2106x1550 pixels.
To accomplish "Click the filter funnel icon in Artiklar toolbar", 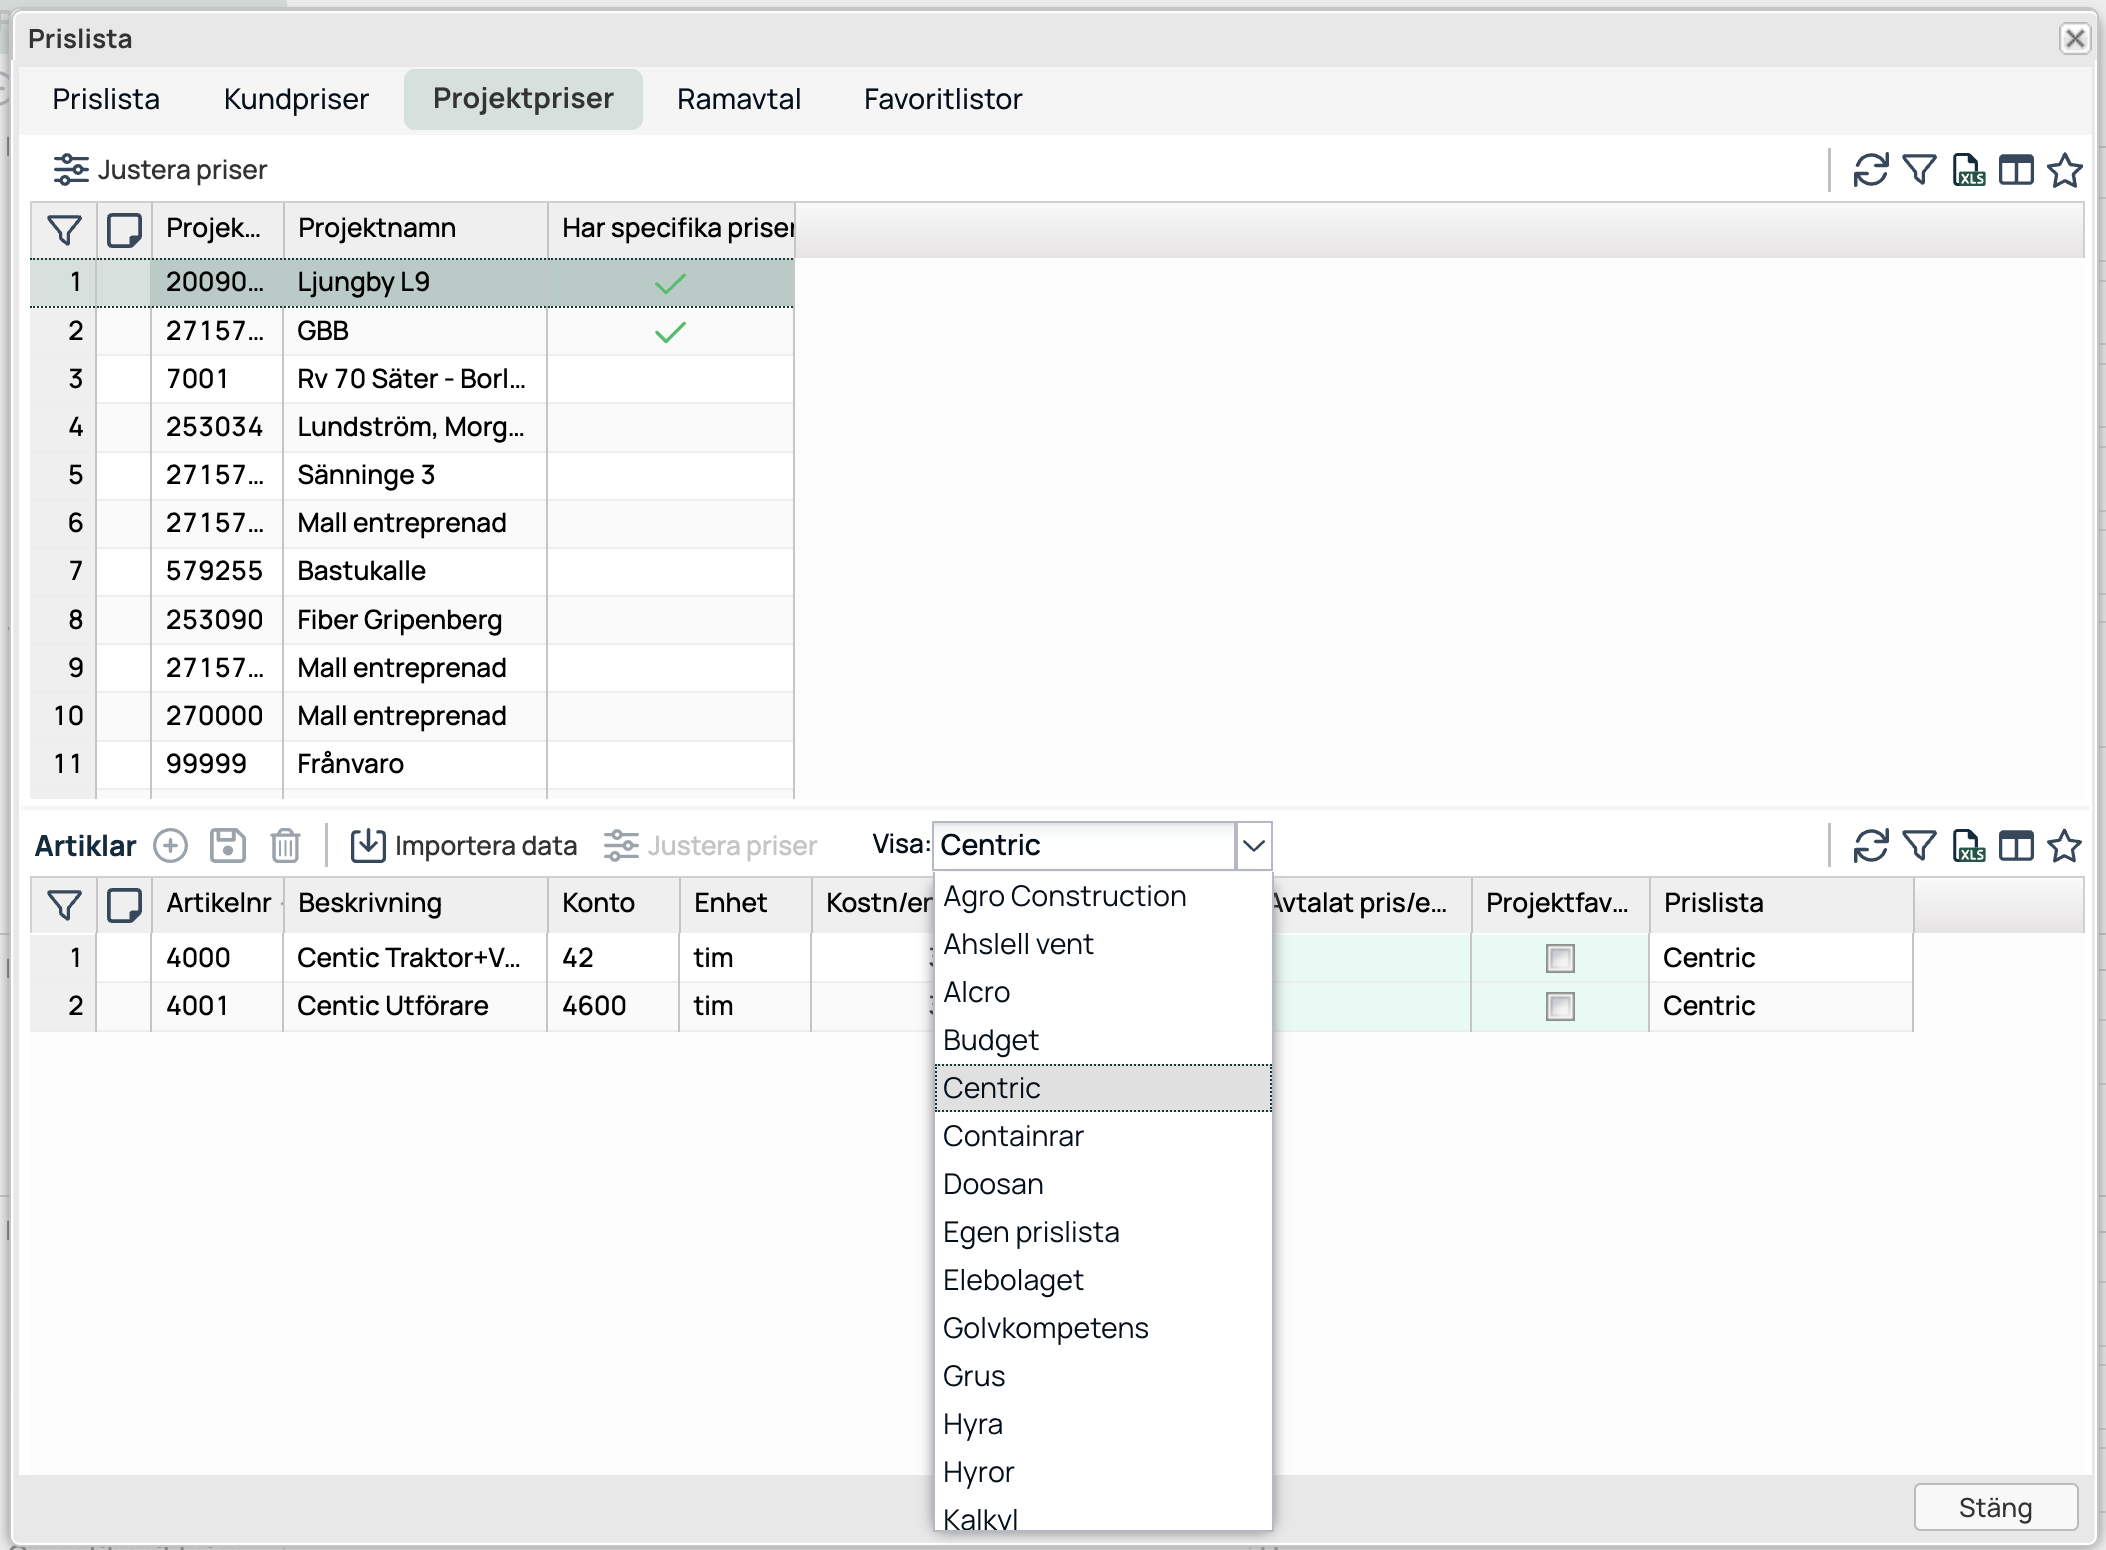I will [1919, 846].
